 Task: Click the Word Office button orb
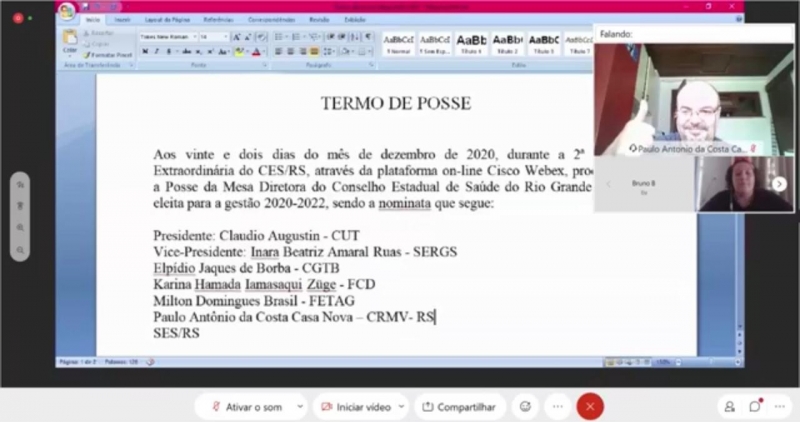(x=66, y=11)
